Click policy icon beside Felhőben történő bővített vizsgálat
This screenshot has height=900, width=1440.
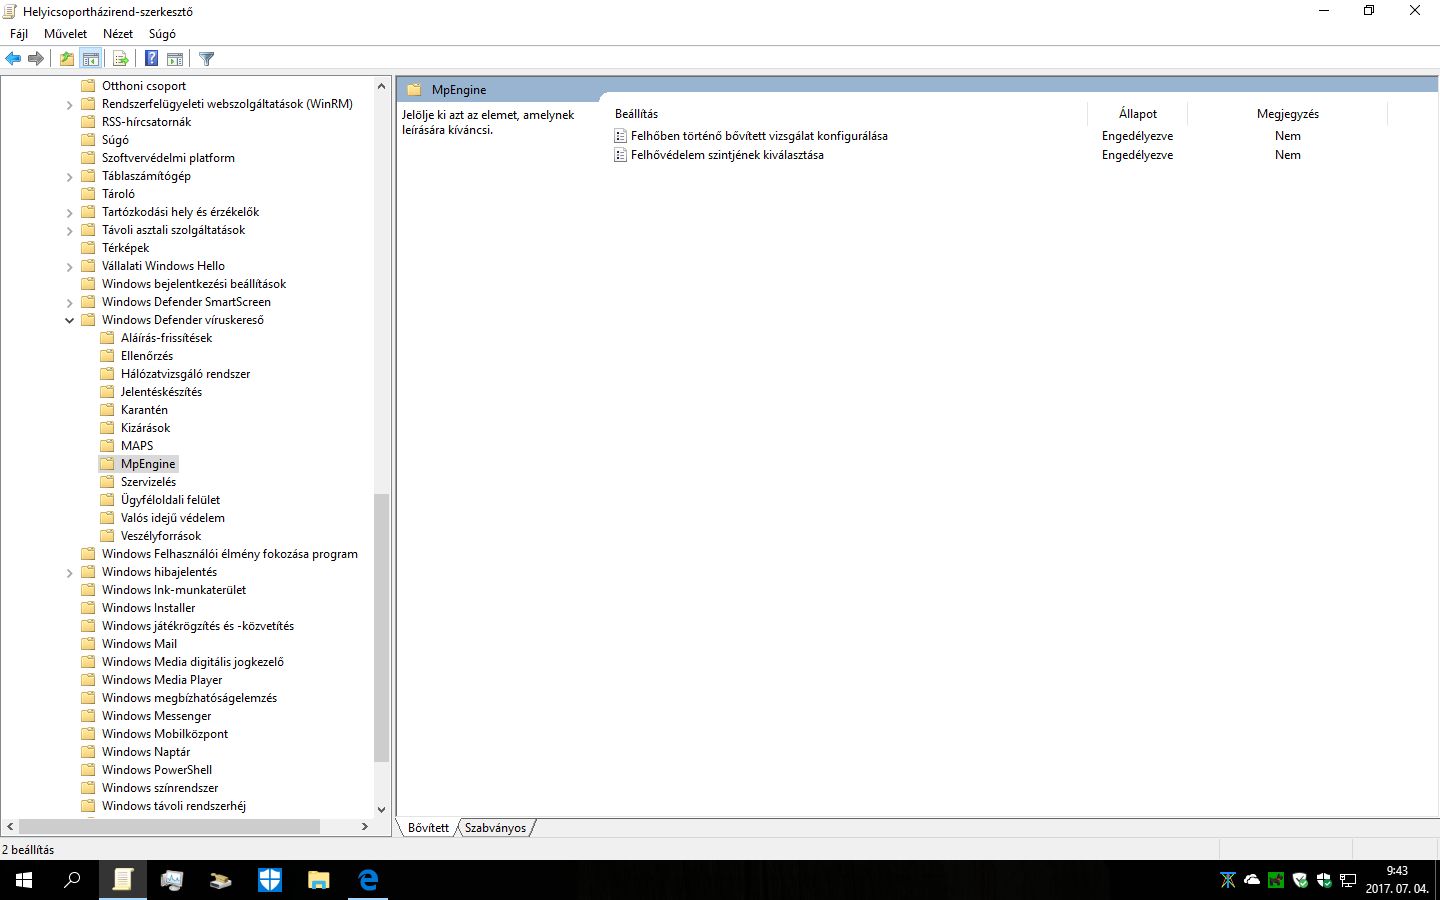pyautogui.click(x=621, y=136)
